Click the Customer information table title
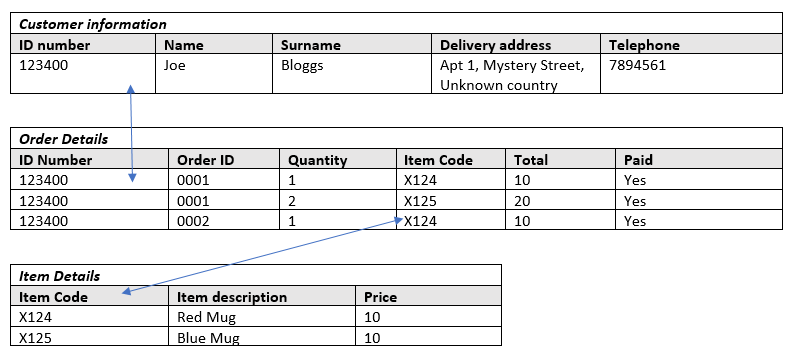 [93, 24]
